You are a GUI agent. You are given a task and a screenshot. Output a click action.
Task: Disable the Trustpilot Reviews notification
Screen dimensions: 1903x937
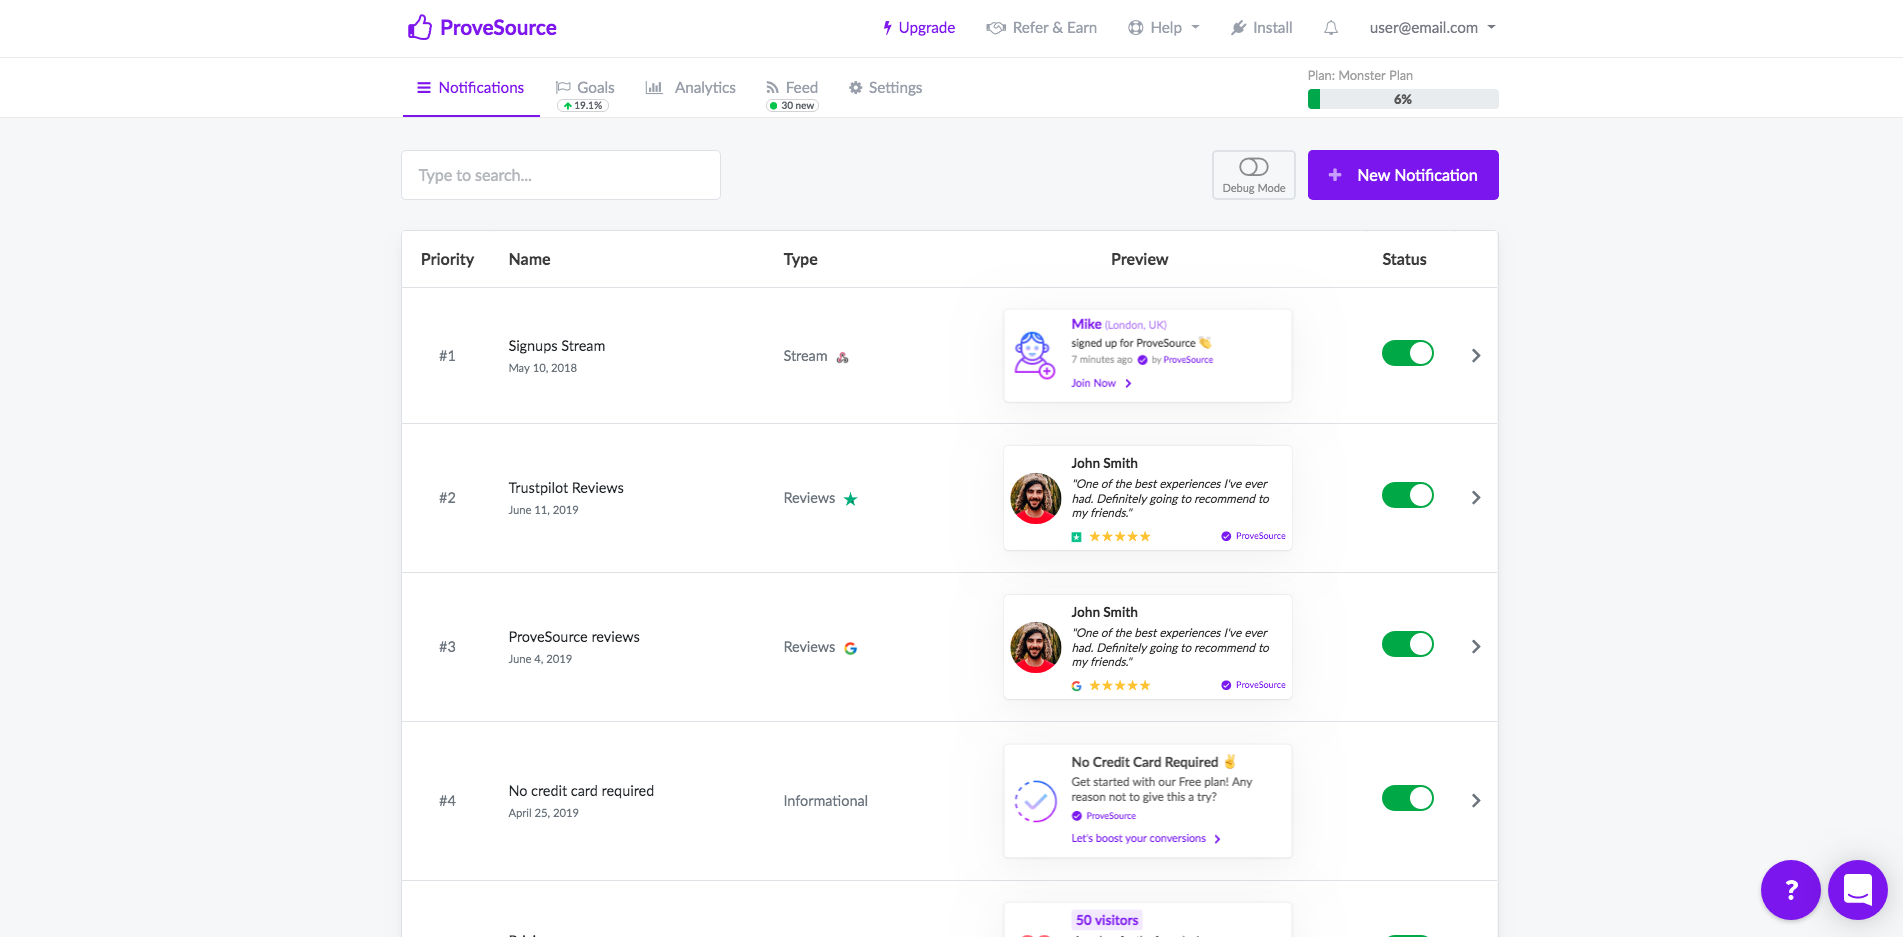[1408, 495]
